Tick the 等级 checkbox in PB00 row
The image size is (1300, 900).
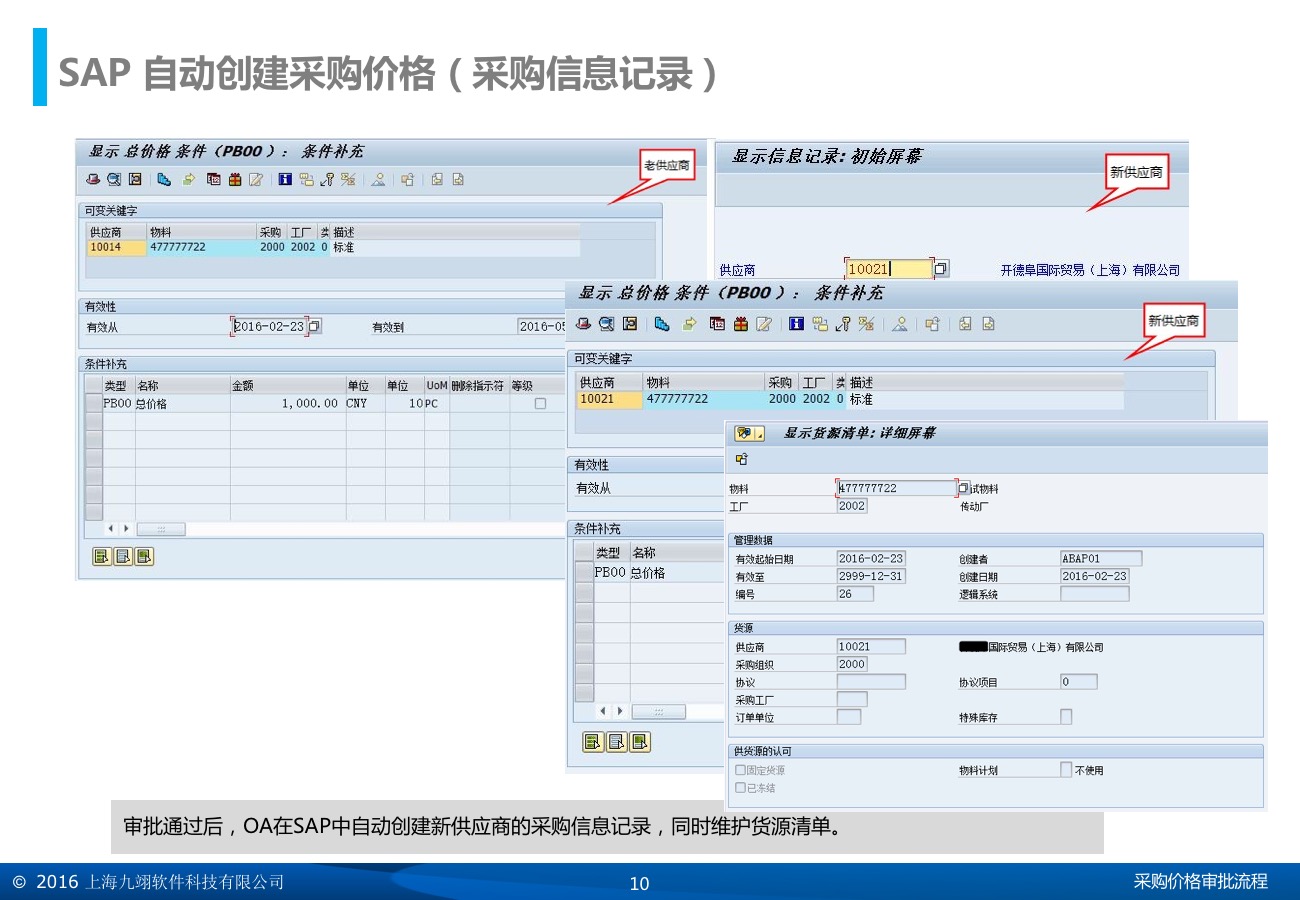point(540,404)
